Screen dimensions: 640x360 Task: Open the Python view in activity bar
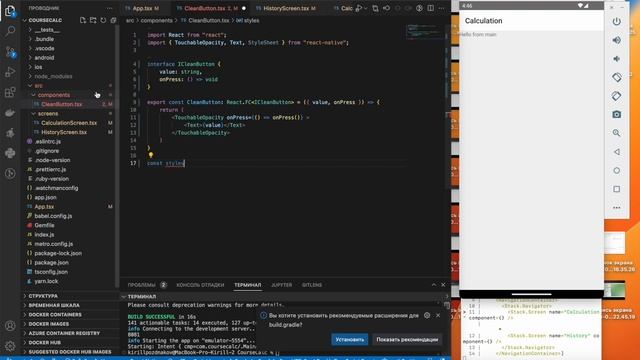[10, 153]
